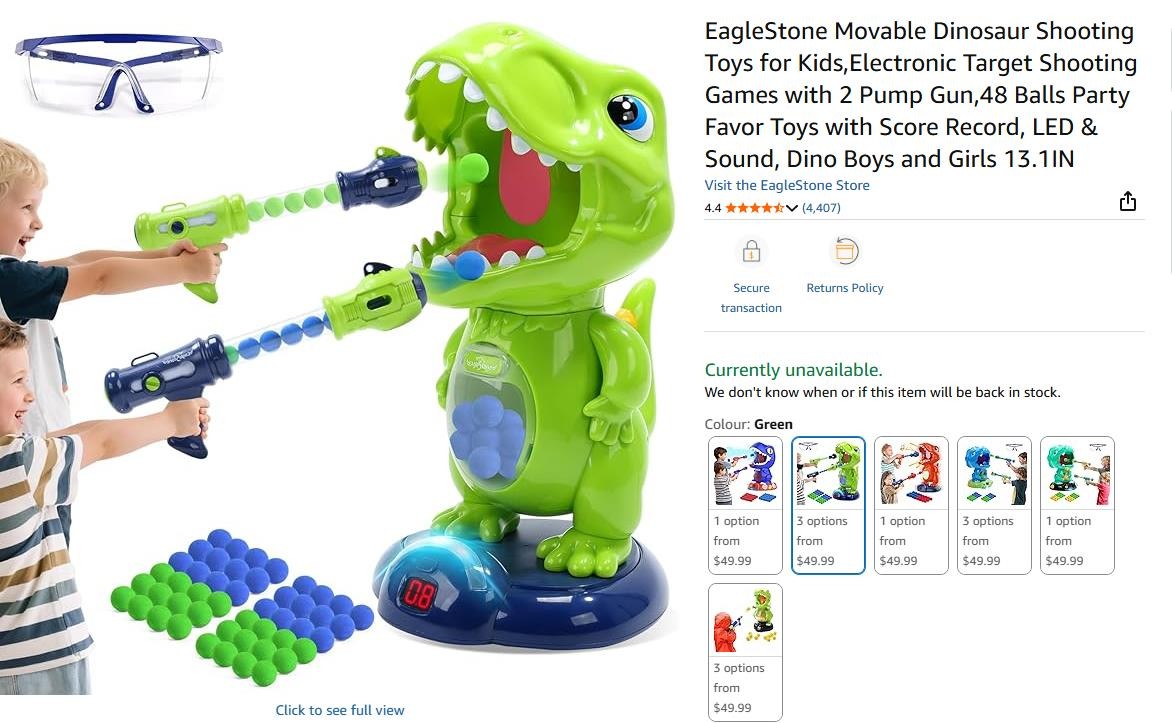Select the green dinosaur colour swatch
The width and height of the screenshot is (1172, 723).
pyautogui.click(x=828, y=505)
